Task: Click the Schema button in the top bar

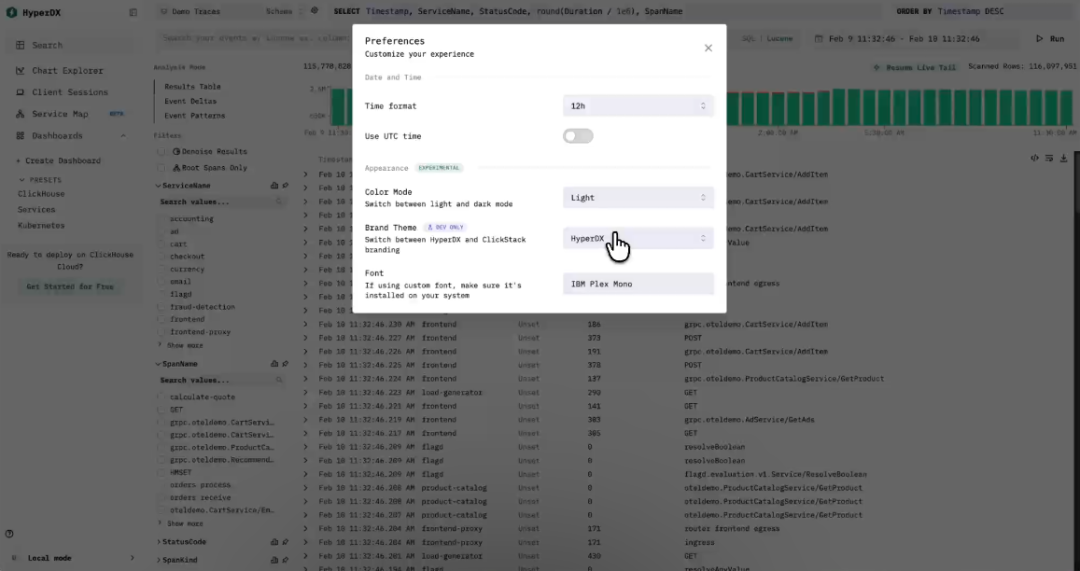Action: tap(279, 11)
